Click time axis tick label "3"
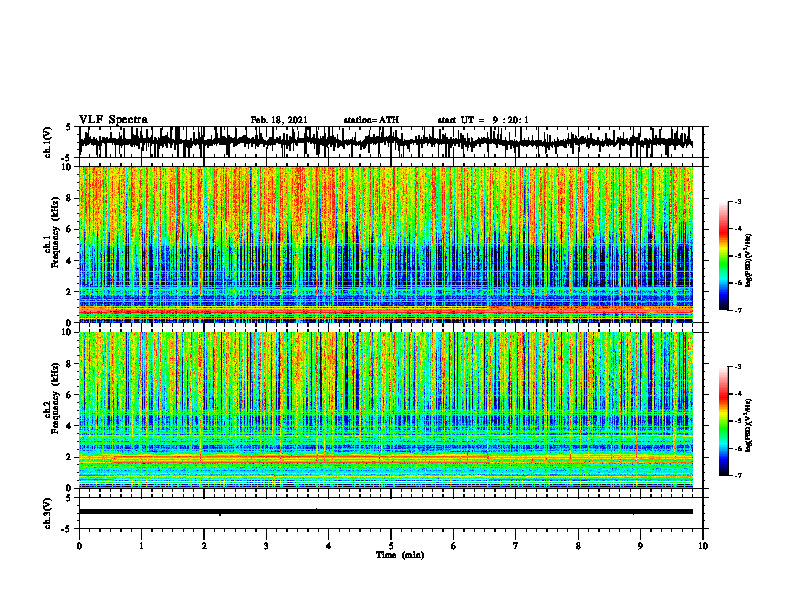Image resolution: width=792 pixels, height=612 pixels. coord(266,546)
